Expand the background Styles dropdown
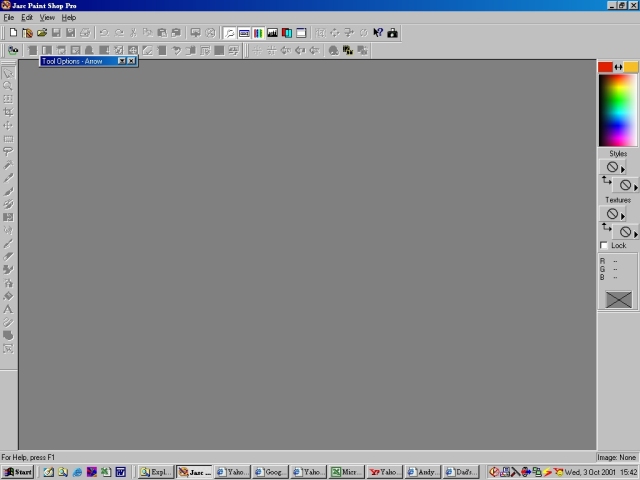 (635, 187)
